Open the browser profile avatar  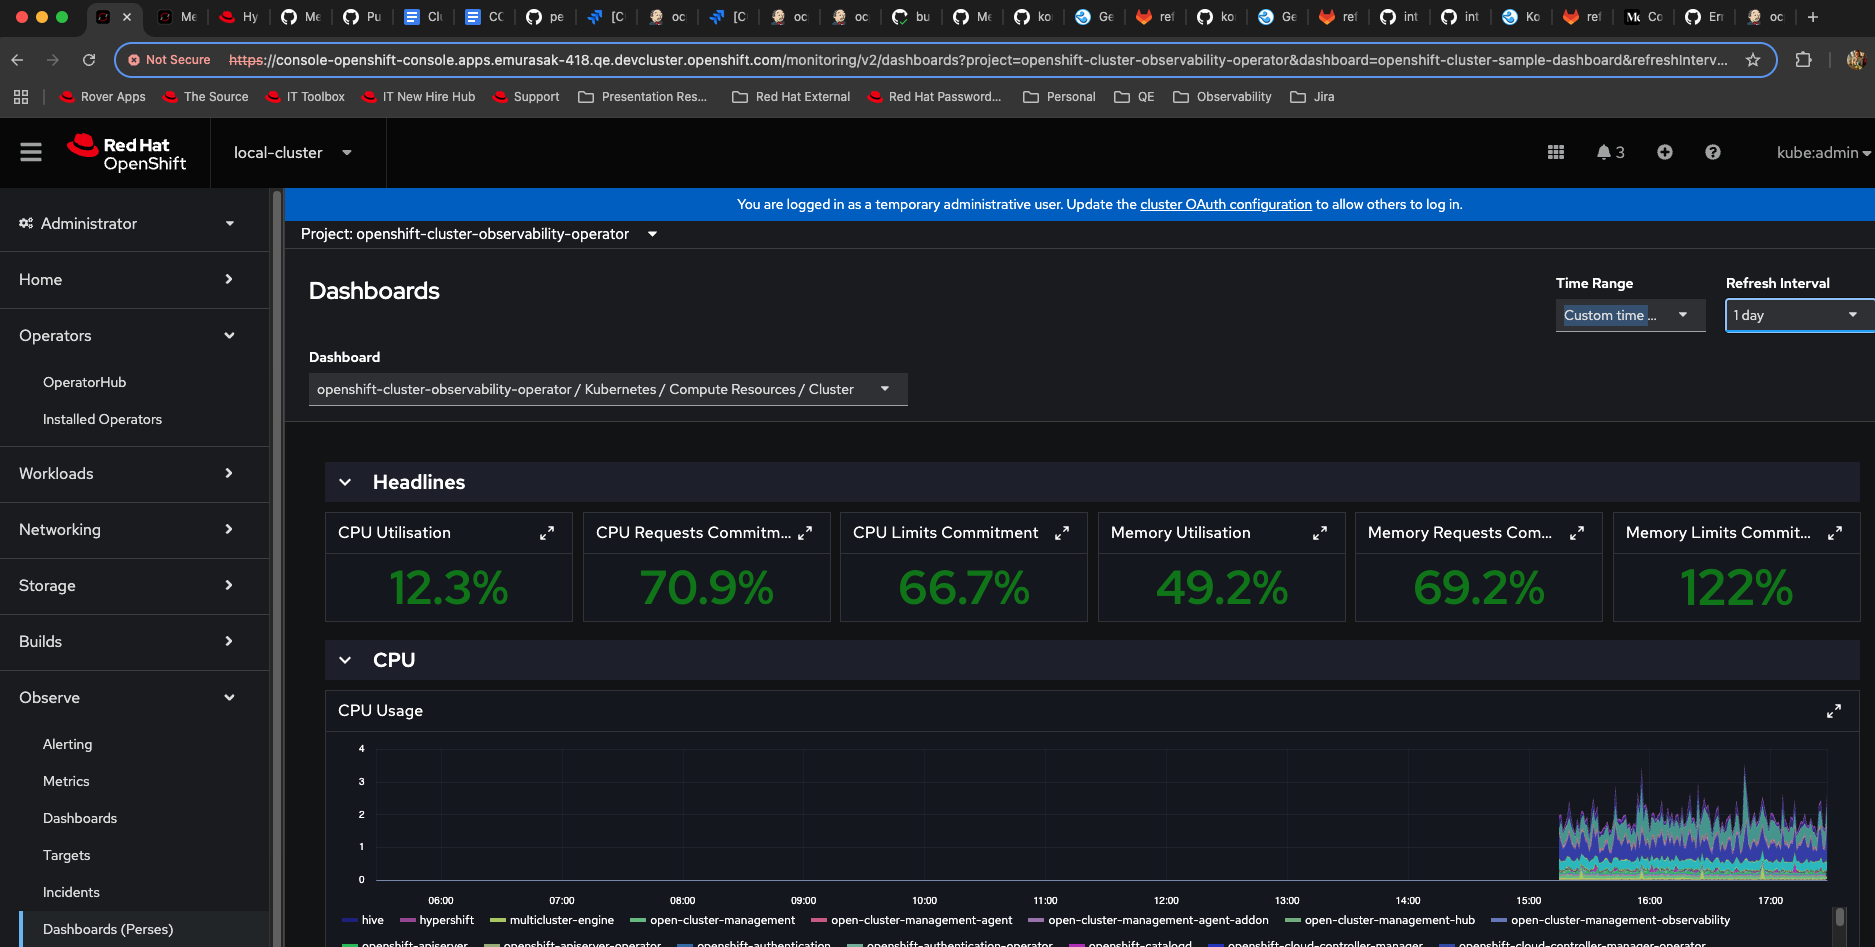1855,60
